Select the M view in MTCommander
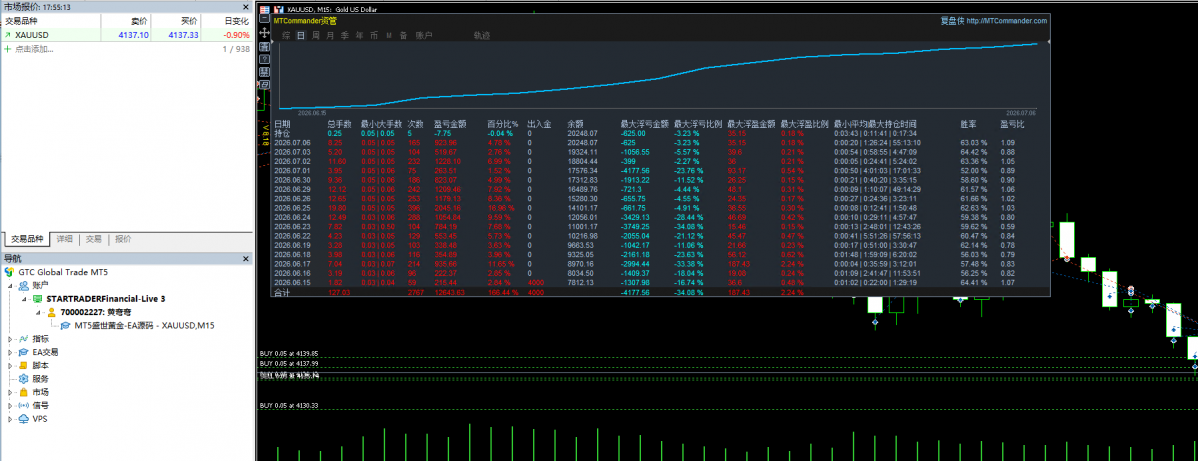The height and width of the screenshot is (461, 1198). pyautogui.click(x=389, y=35)
